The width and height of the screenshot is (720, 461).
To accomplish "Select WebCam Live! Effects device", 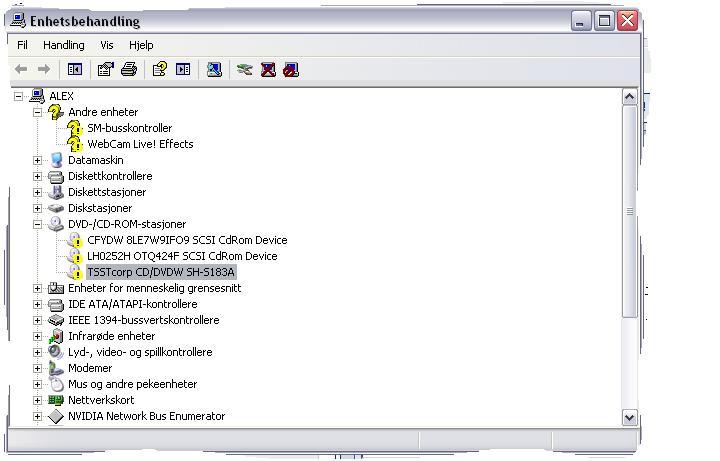I will [140, 144].
